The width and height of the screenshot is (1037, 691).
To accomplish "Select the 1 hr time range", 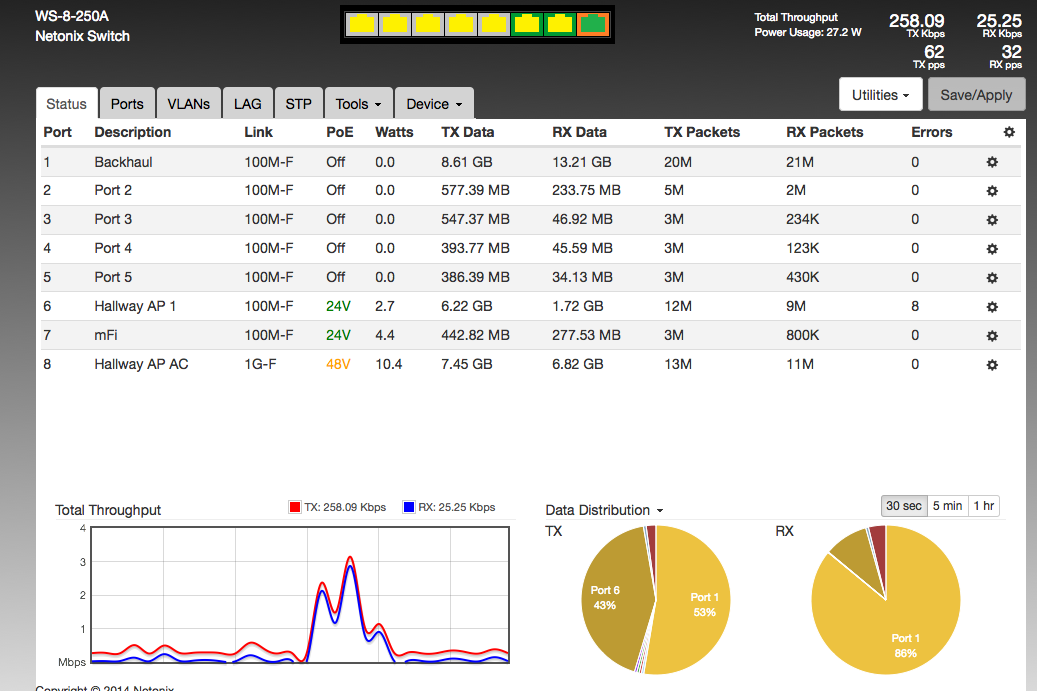I will [x=983, y=506].
